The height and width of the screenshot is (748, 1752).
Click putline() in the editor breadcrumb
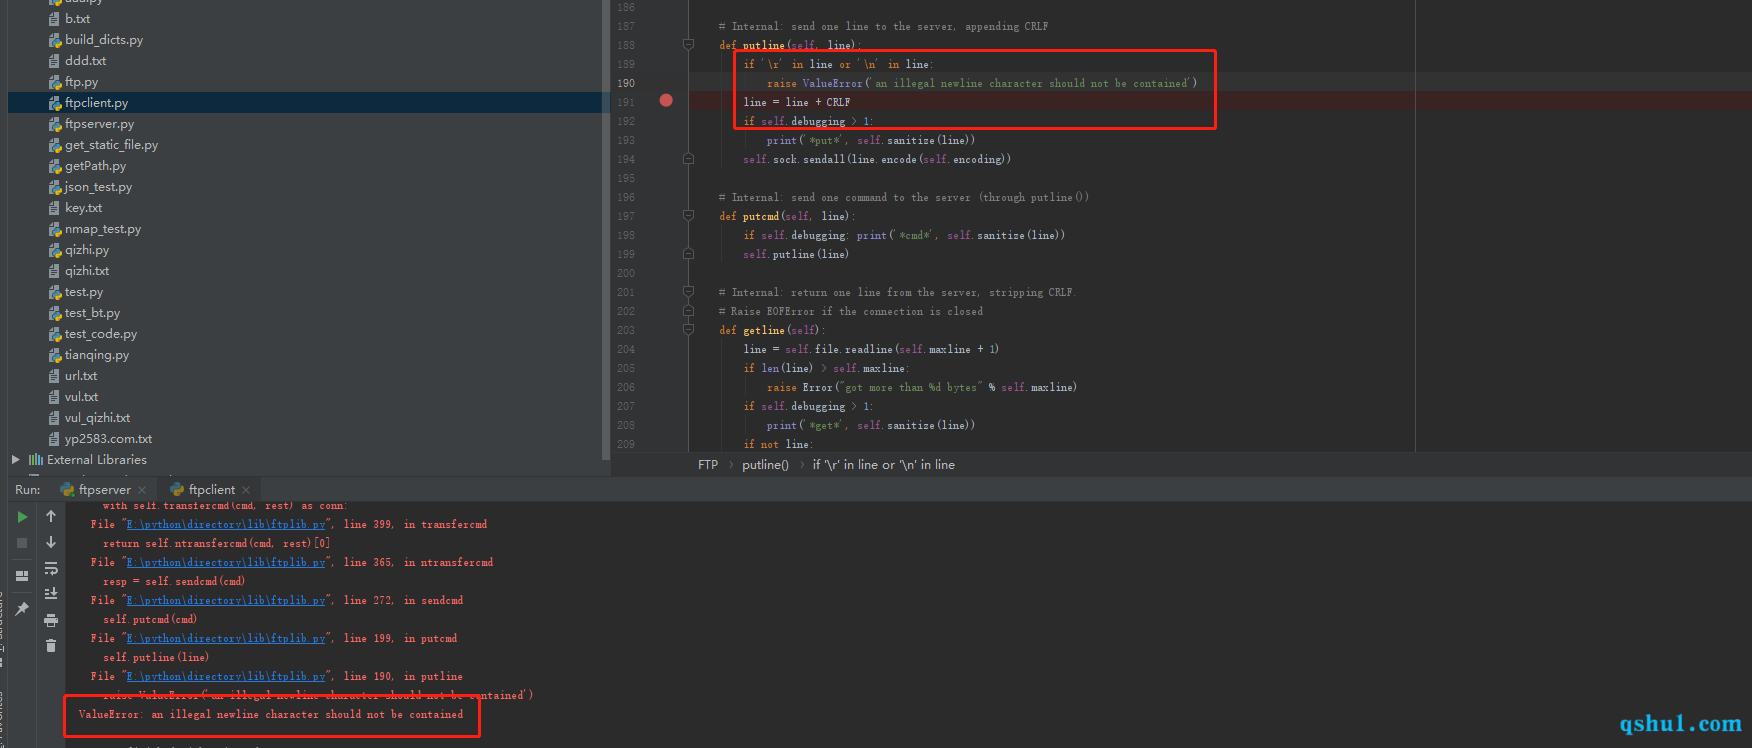click(765, 465)
